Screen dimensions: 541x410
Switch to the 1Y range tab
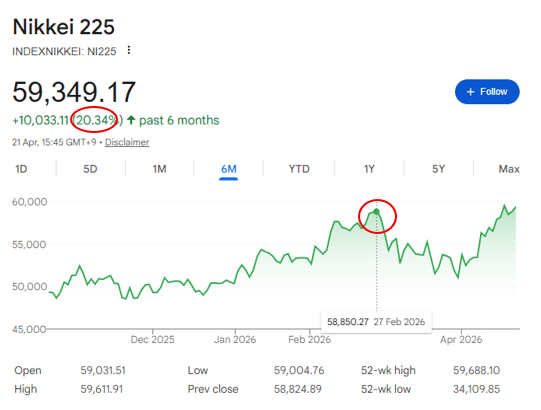369,169
